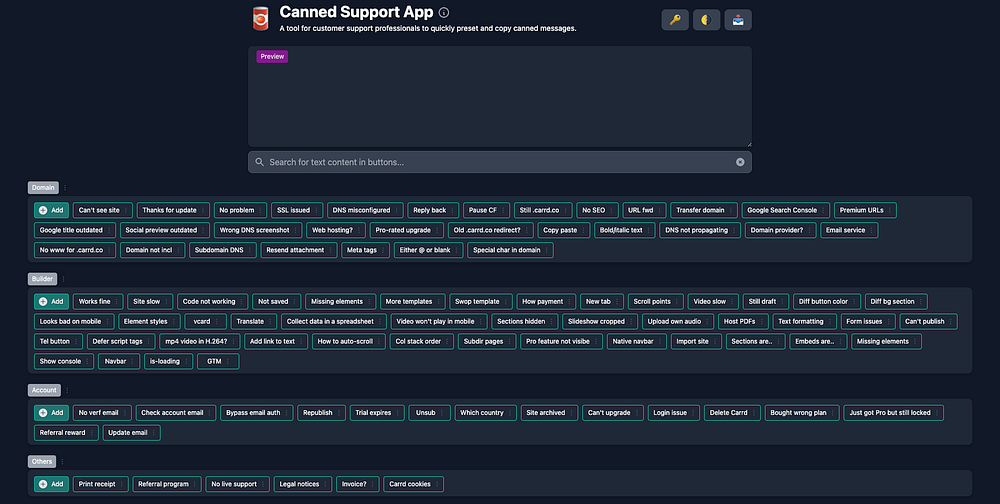Focus the search for text content field
Viewport: 1000px width, 504px height.
pos(500,162)
